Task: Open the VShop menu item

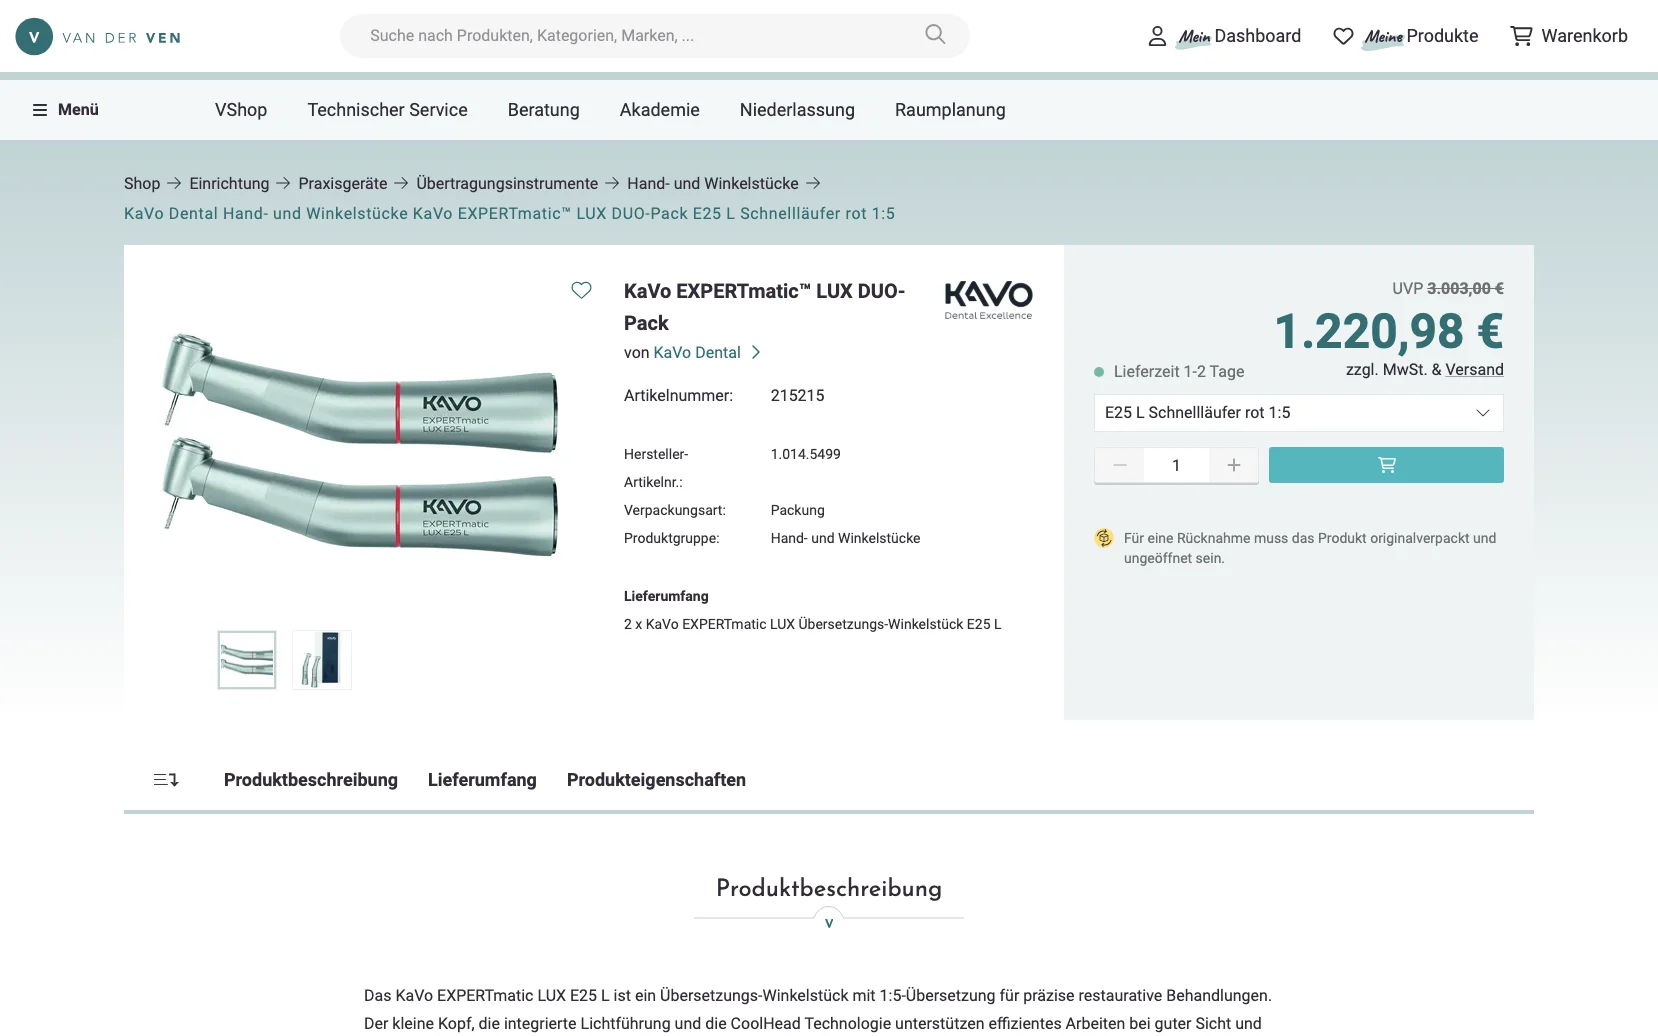Action: click(x=241, y=110)
